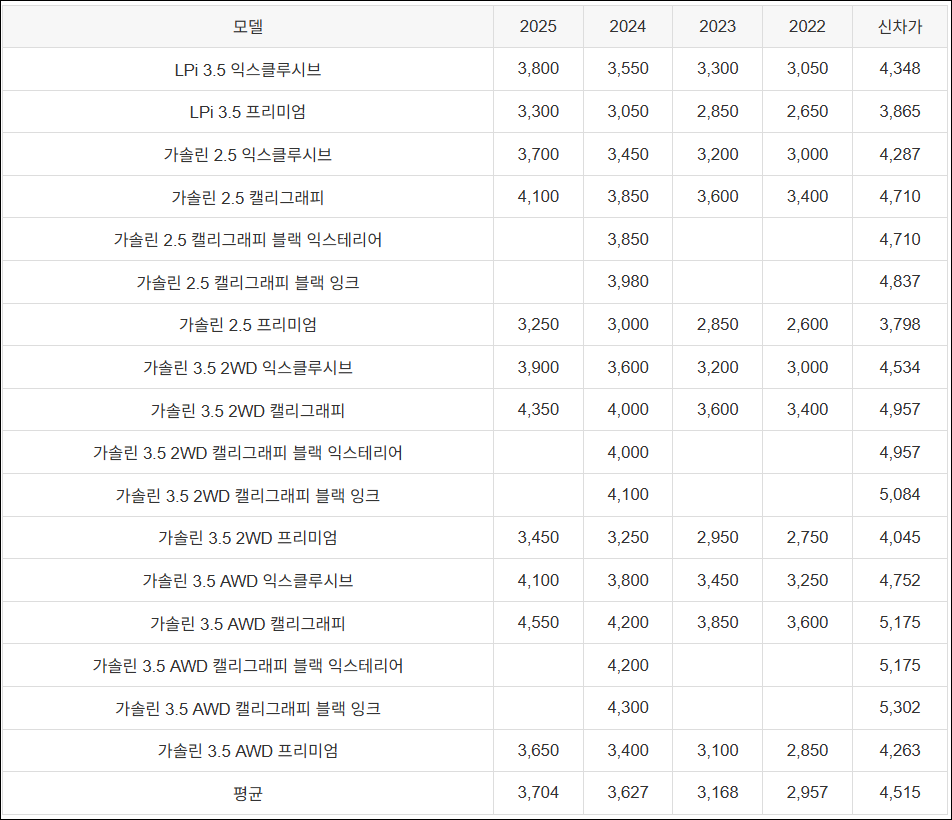Image resolution: width=952 pixels, height=820 pixels.
Task: Click average 2025 value 3,704
Action: (538, 792)
